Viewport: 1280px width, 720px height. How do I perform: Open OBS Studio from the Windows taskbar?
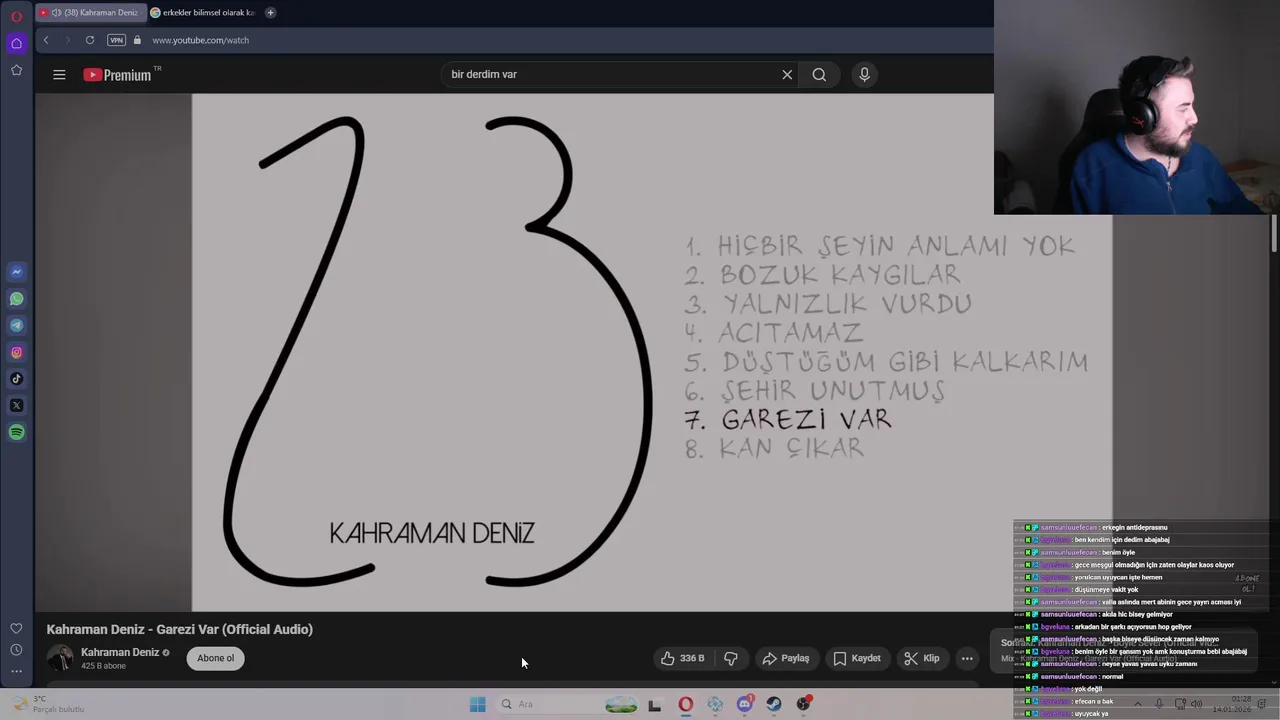tap(803, 704)
